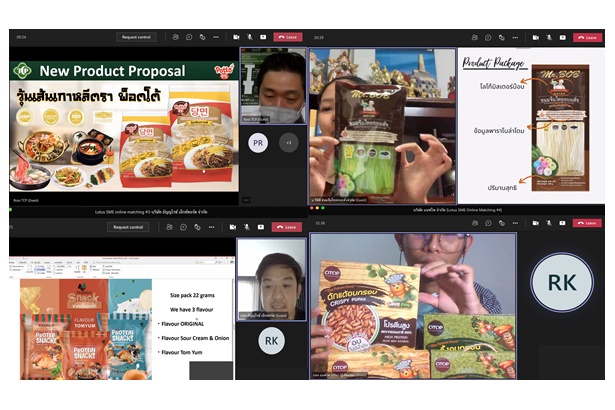This screenshot has width=615, height=410.
Task: Click the 09:24 meeting timer
Action: coord(21,37)
